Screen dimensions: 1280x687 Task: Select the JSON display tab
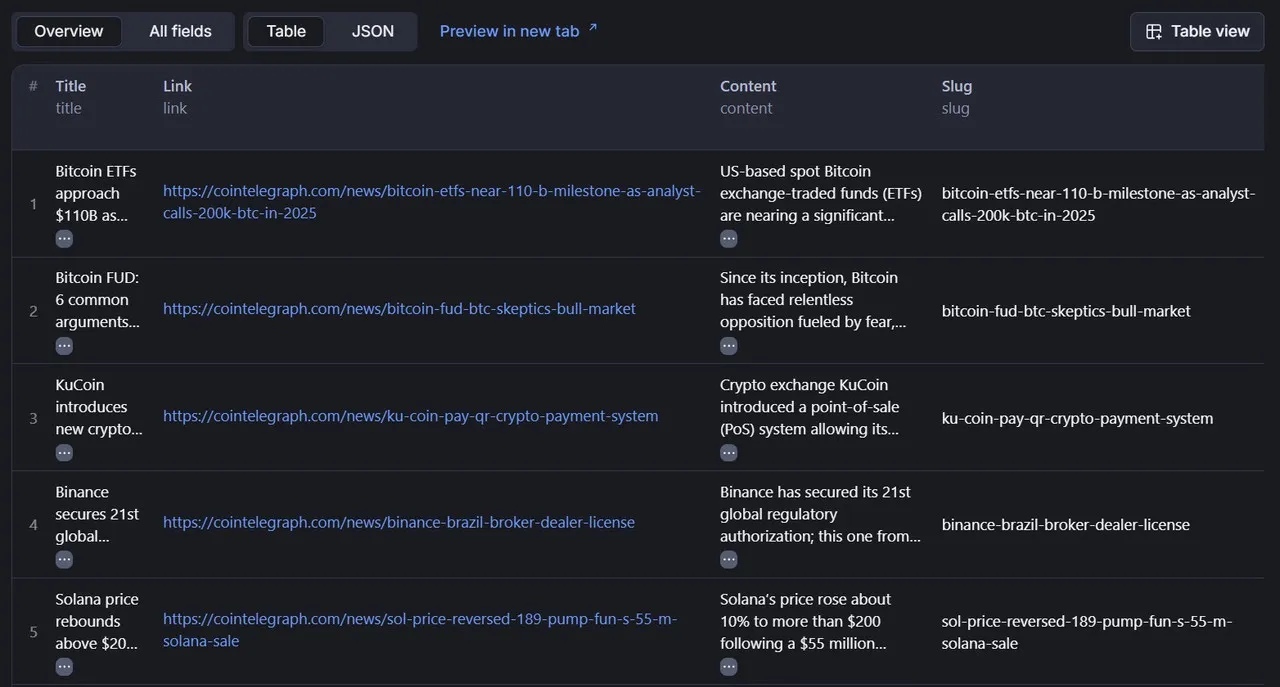coord(373,31)
